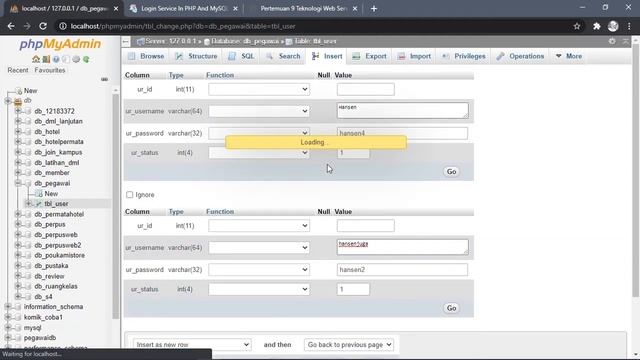Screen dimensions: 640x360
Task: Click the db_hotel database icon
Action: [x=28, y=132]
